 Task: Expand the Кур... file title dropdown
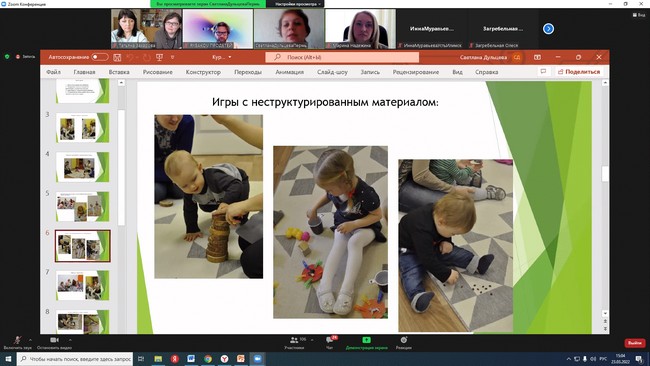[222, 57]
